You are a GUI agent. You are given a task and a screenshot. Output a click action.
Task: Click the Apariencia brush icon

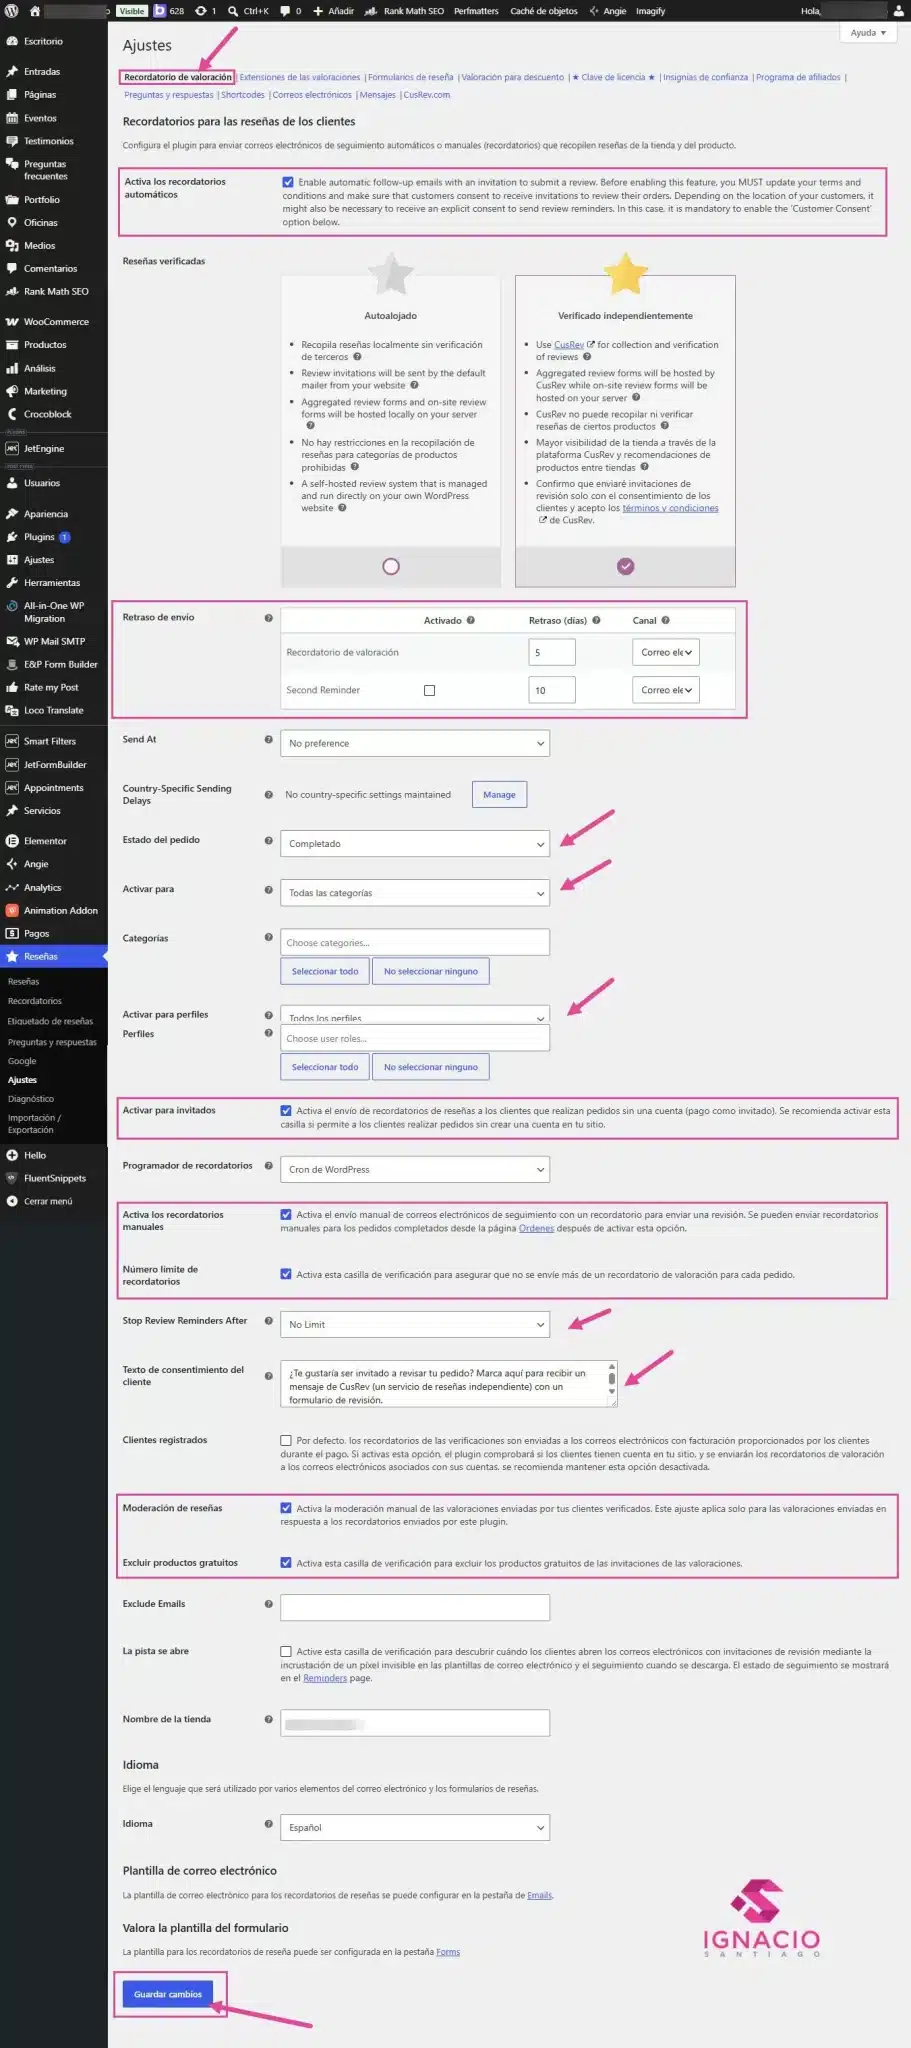(x=12, y=514)
